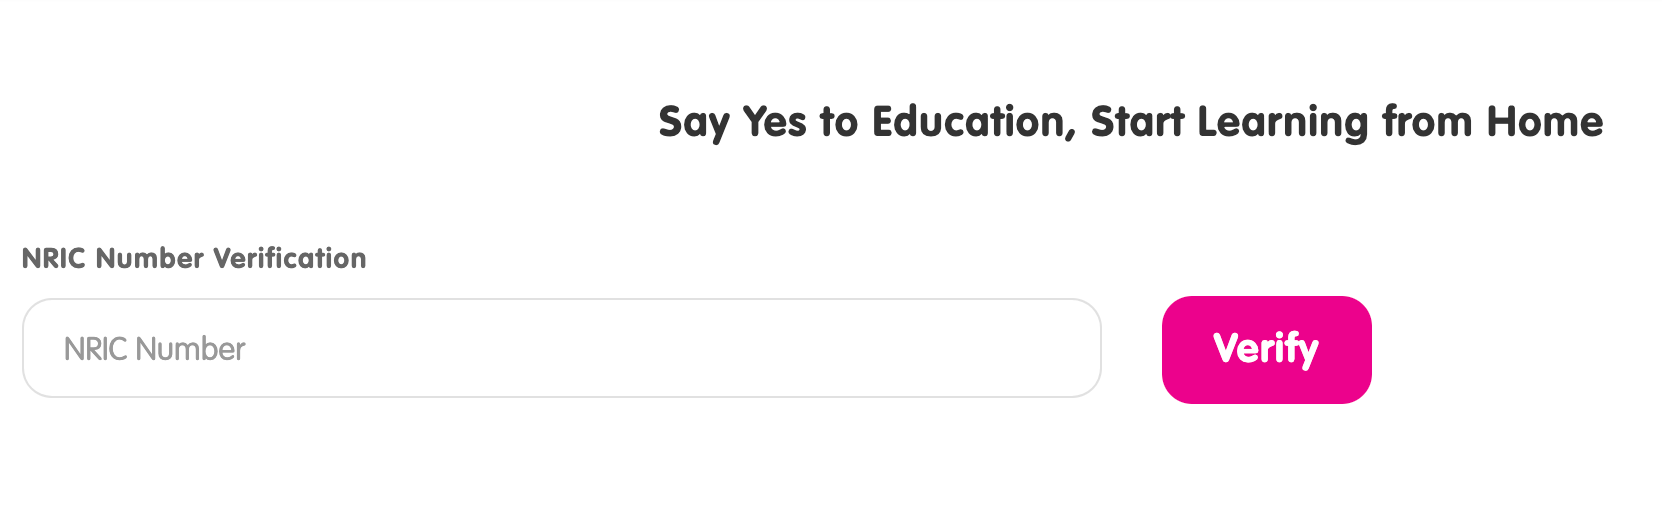This screenshot has height=518, width=1662.
Task: Click the word Verification in the field label
Action: pos(290,258)
